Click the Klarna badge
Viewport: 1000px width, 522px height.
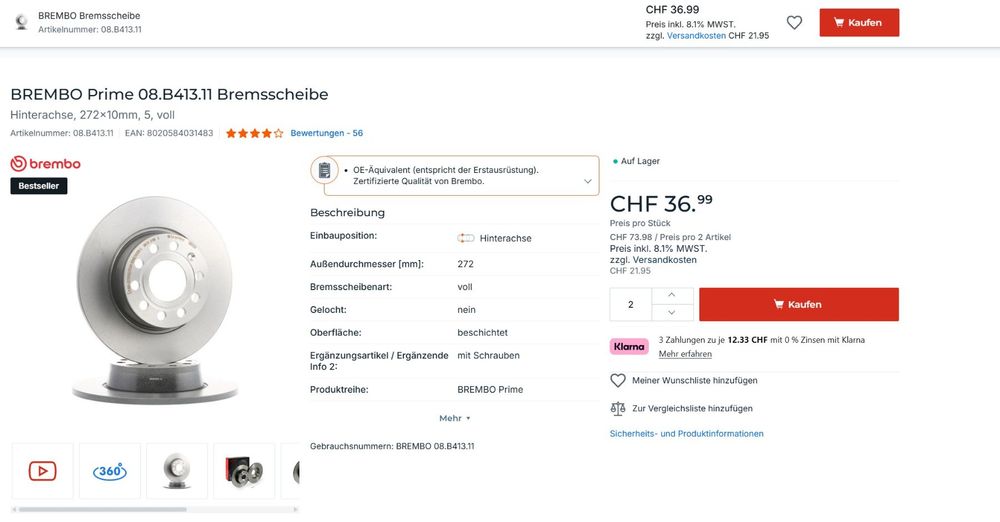(x=629, y=347)
